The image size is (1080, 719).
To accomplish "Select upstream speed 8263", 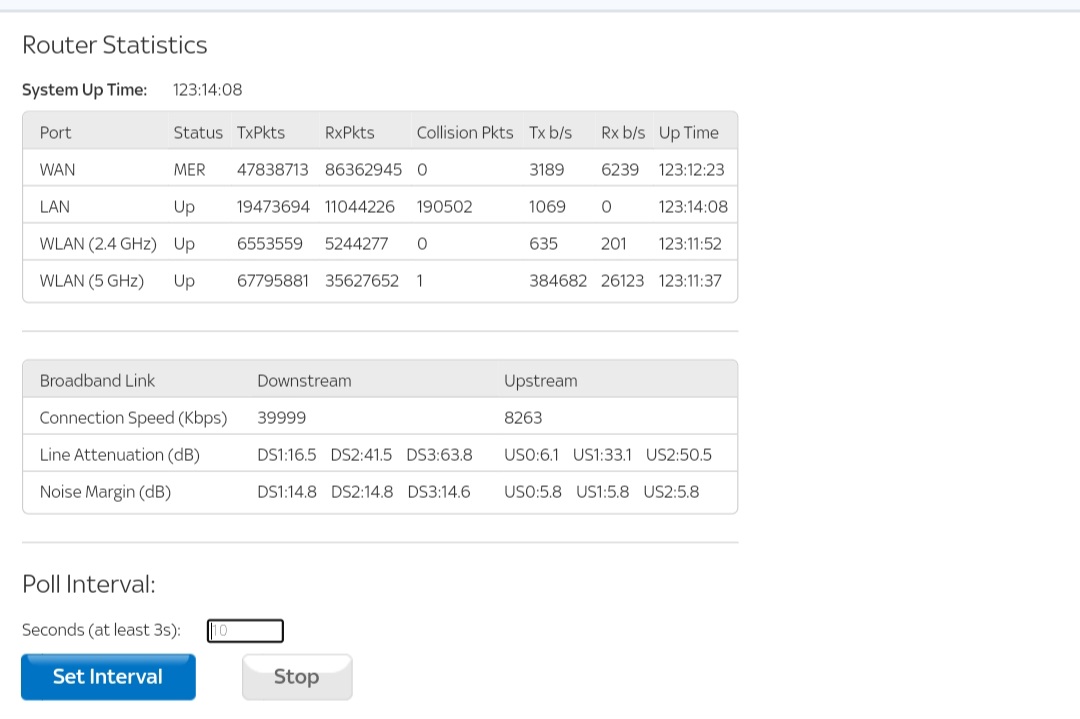I will click(x=523, y=418).
